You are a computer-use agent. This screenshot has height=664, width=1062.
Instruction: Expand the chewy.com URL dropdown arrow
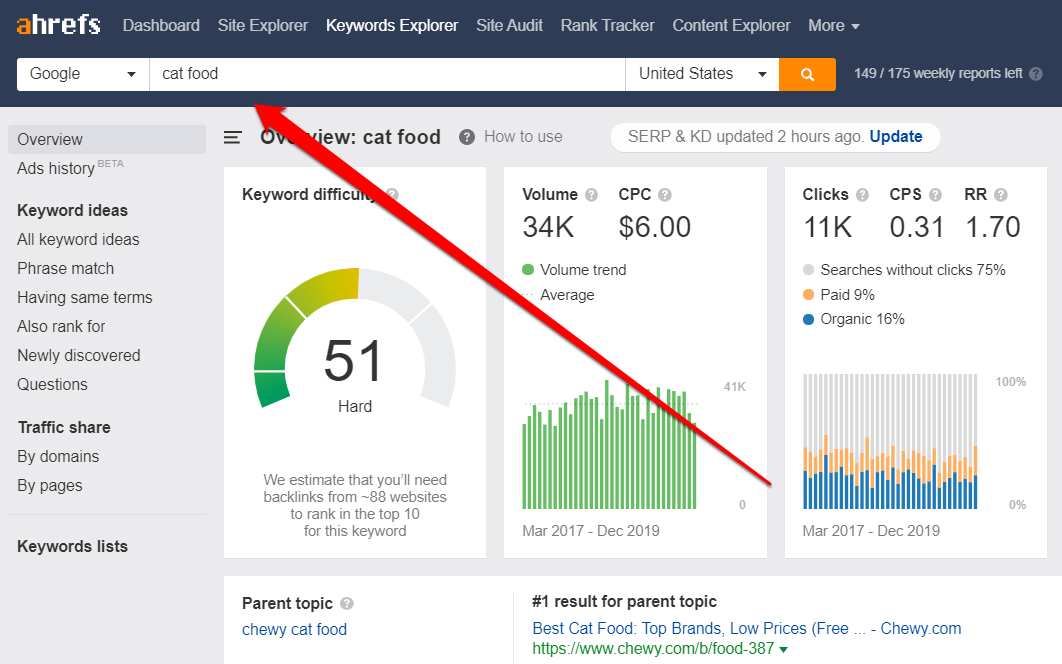click(784, 650)
